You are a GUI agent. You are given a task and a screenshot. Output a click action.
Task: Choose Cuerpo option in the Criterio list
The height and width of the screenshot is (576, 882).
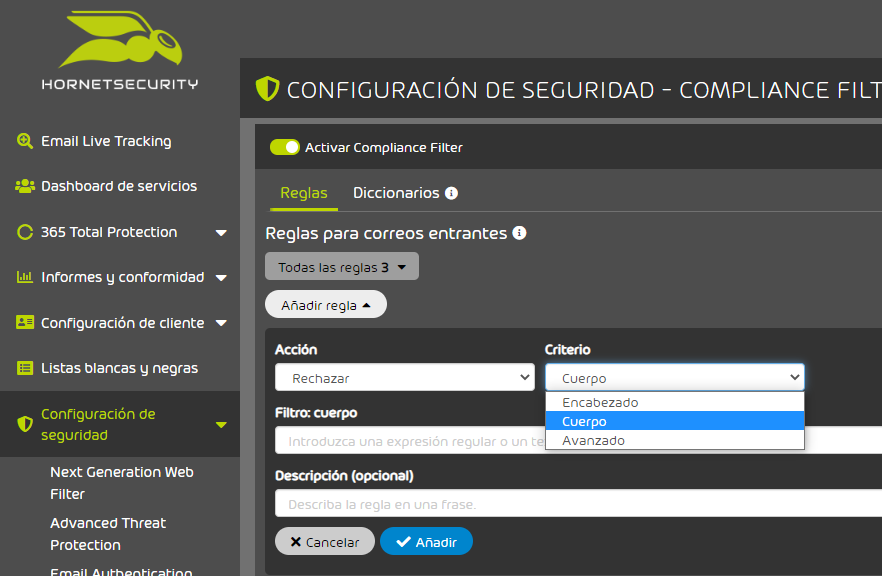(x=675, y=421)
